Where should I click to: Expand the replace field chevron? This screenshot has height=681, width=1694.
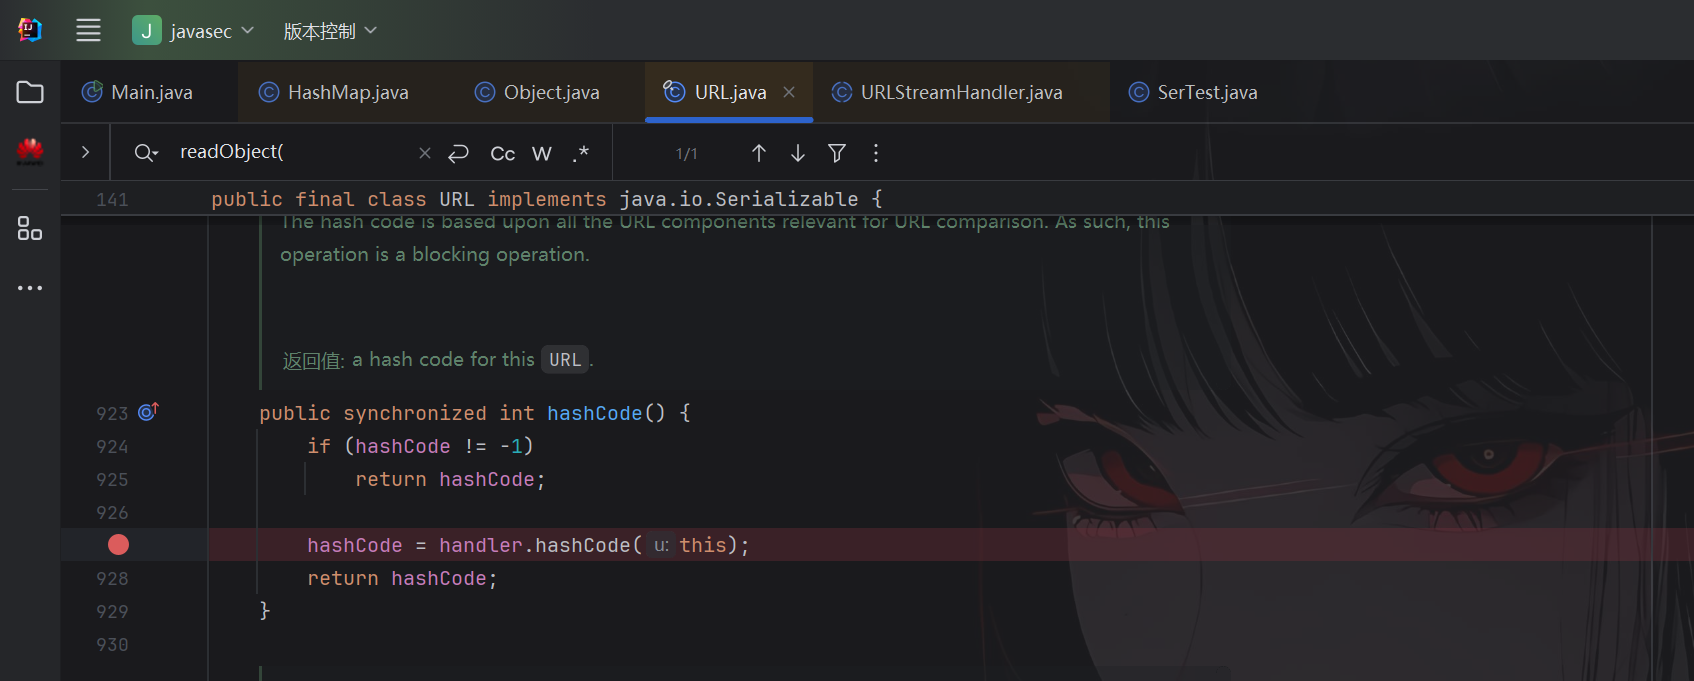pos(85,152)
